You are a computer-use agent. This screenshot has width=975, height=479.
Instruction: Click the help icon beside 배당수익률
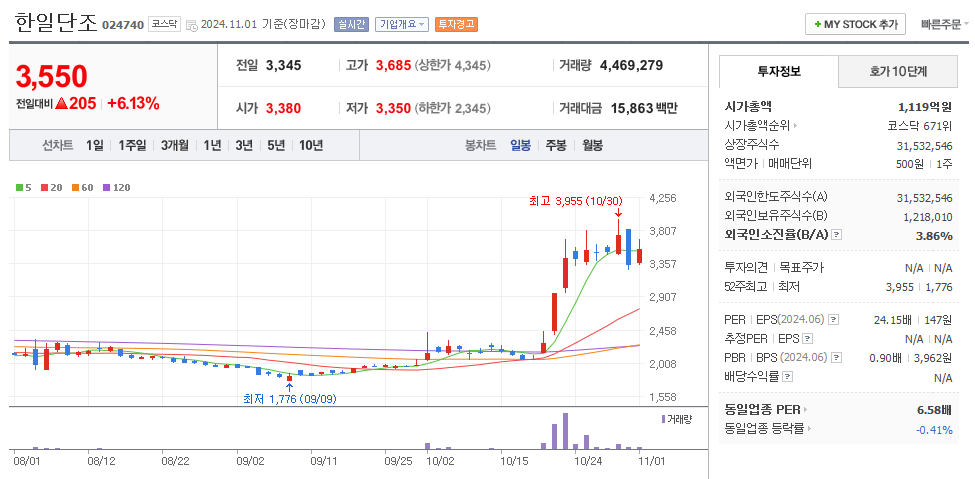click(x=787, y=377)
